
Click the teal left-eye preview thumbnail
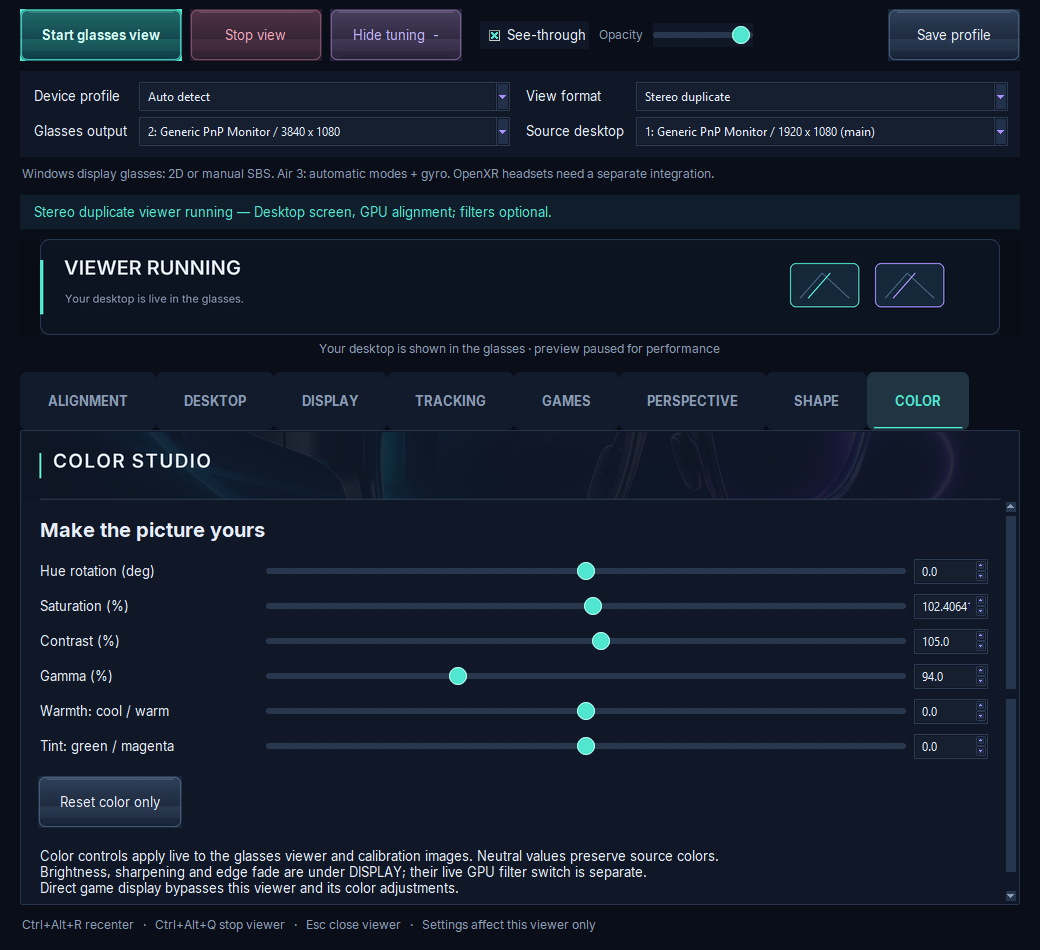[x=824, y=285]
